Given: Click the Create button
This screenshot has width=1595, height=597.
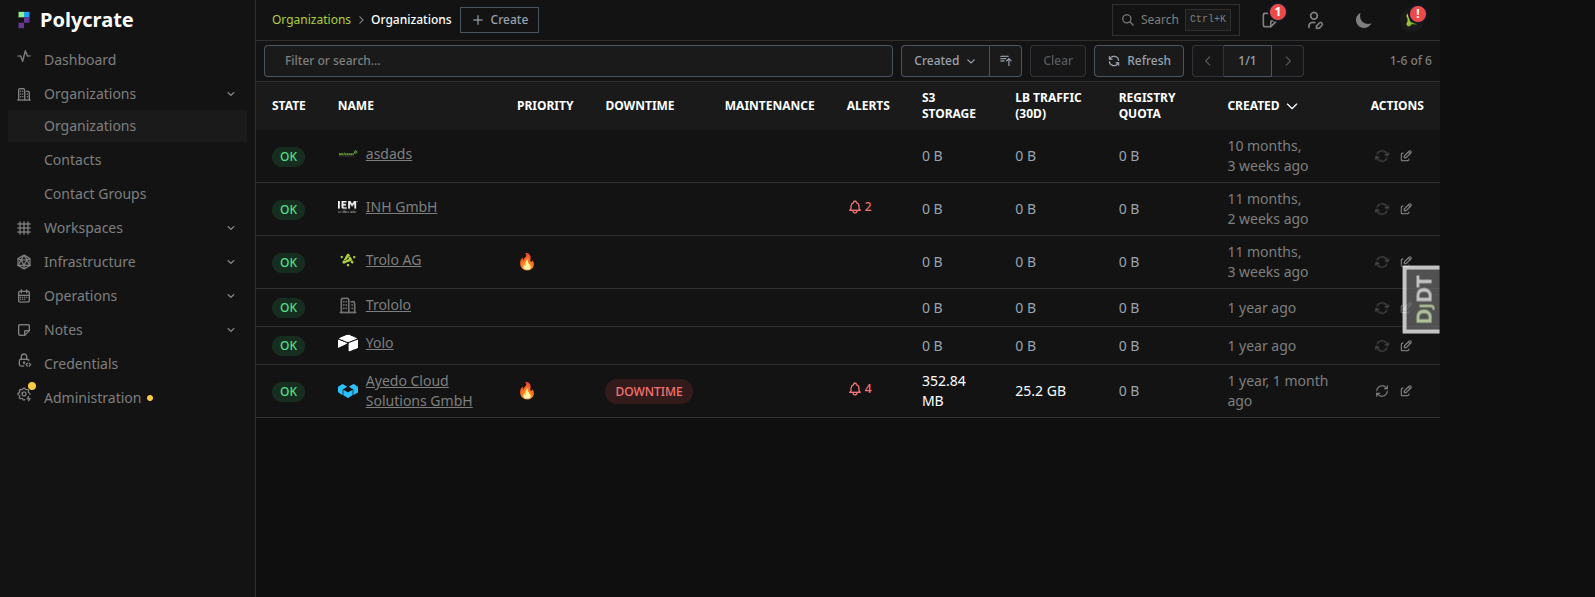Looking at the screenshot, I should 499,20.
